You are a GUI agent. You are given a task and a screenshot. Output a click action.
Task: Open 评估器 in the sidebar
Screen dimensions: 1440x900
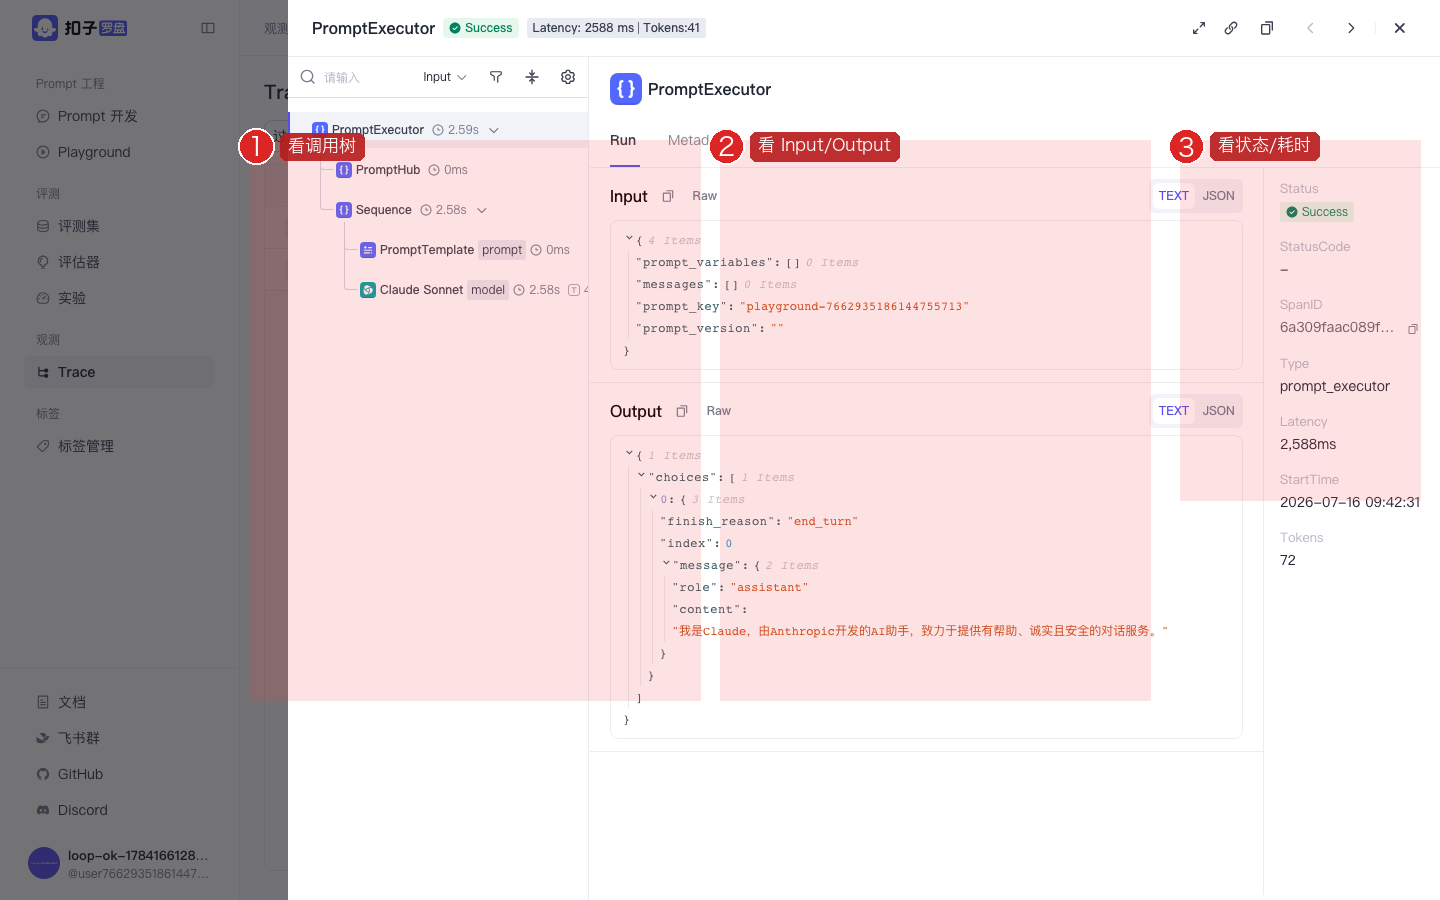tap(120, 262)
